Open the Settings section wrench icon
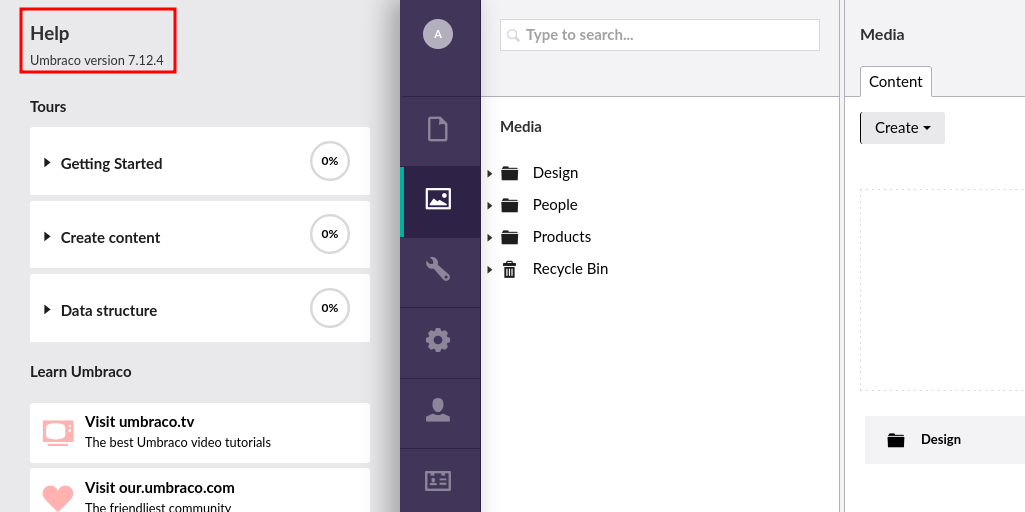The width and height of the screenshot is (1025, 512). [x=438, y=269]
